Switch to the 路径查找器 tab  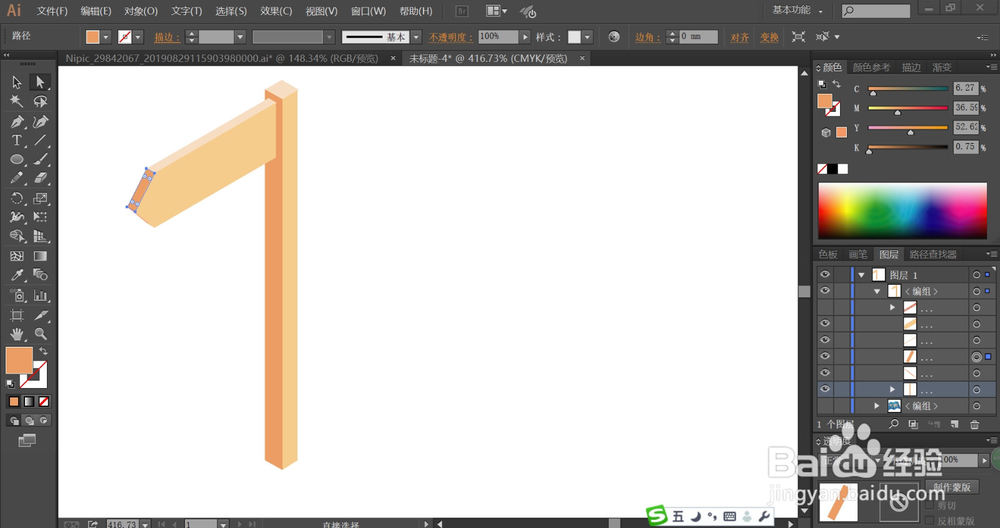pos(933,254)
